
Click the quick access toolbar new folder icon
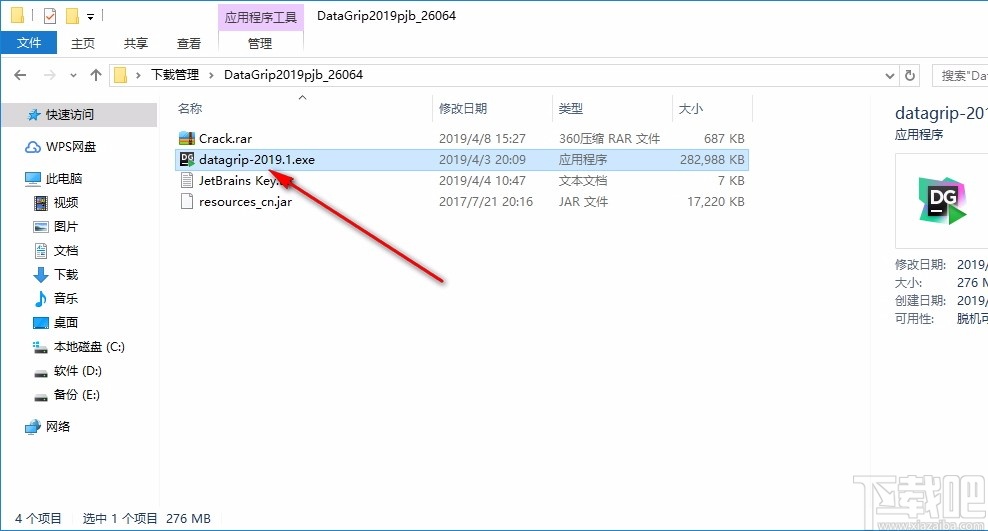coord(72,15)
